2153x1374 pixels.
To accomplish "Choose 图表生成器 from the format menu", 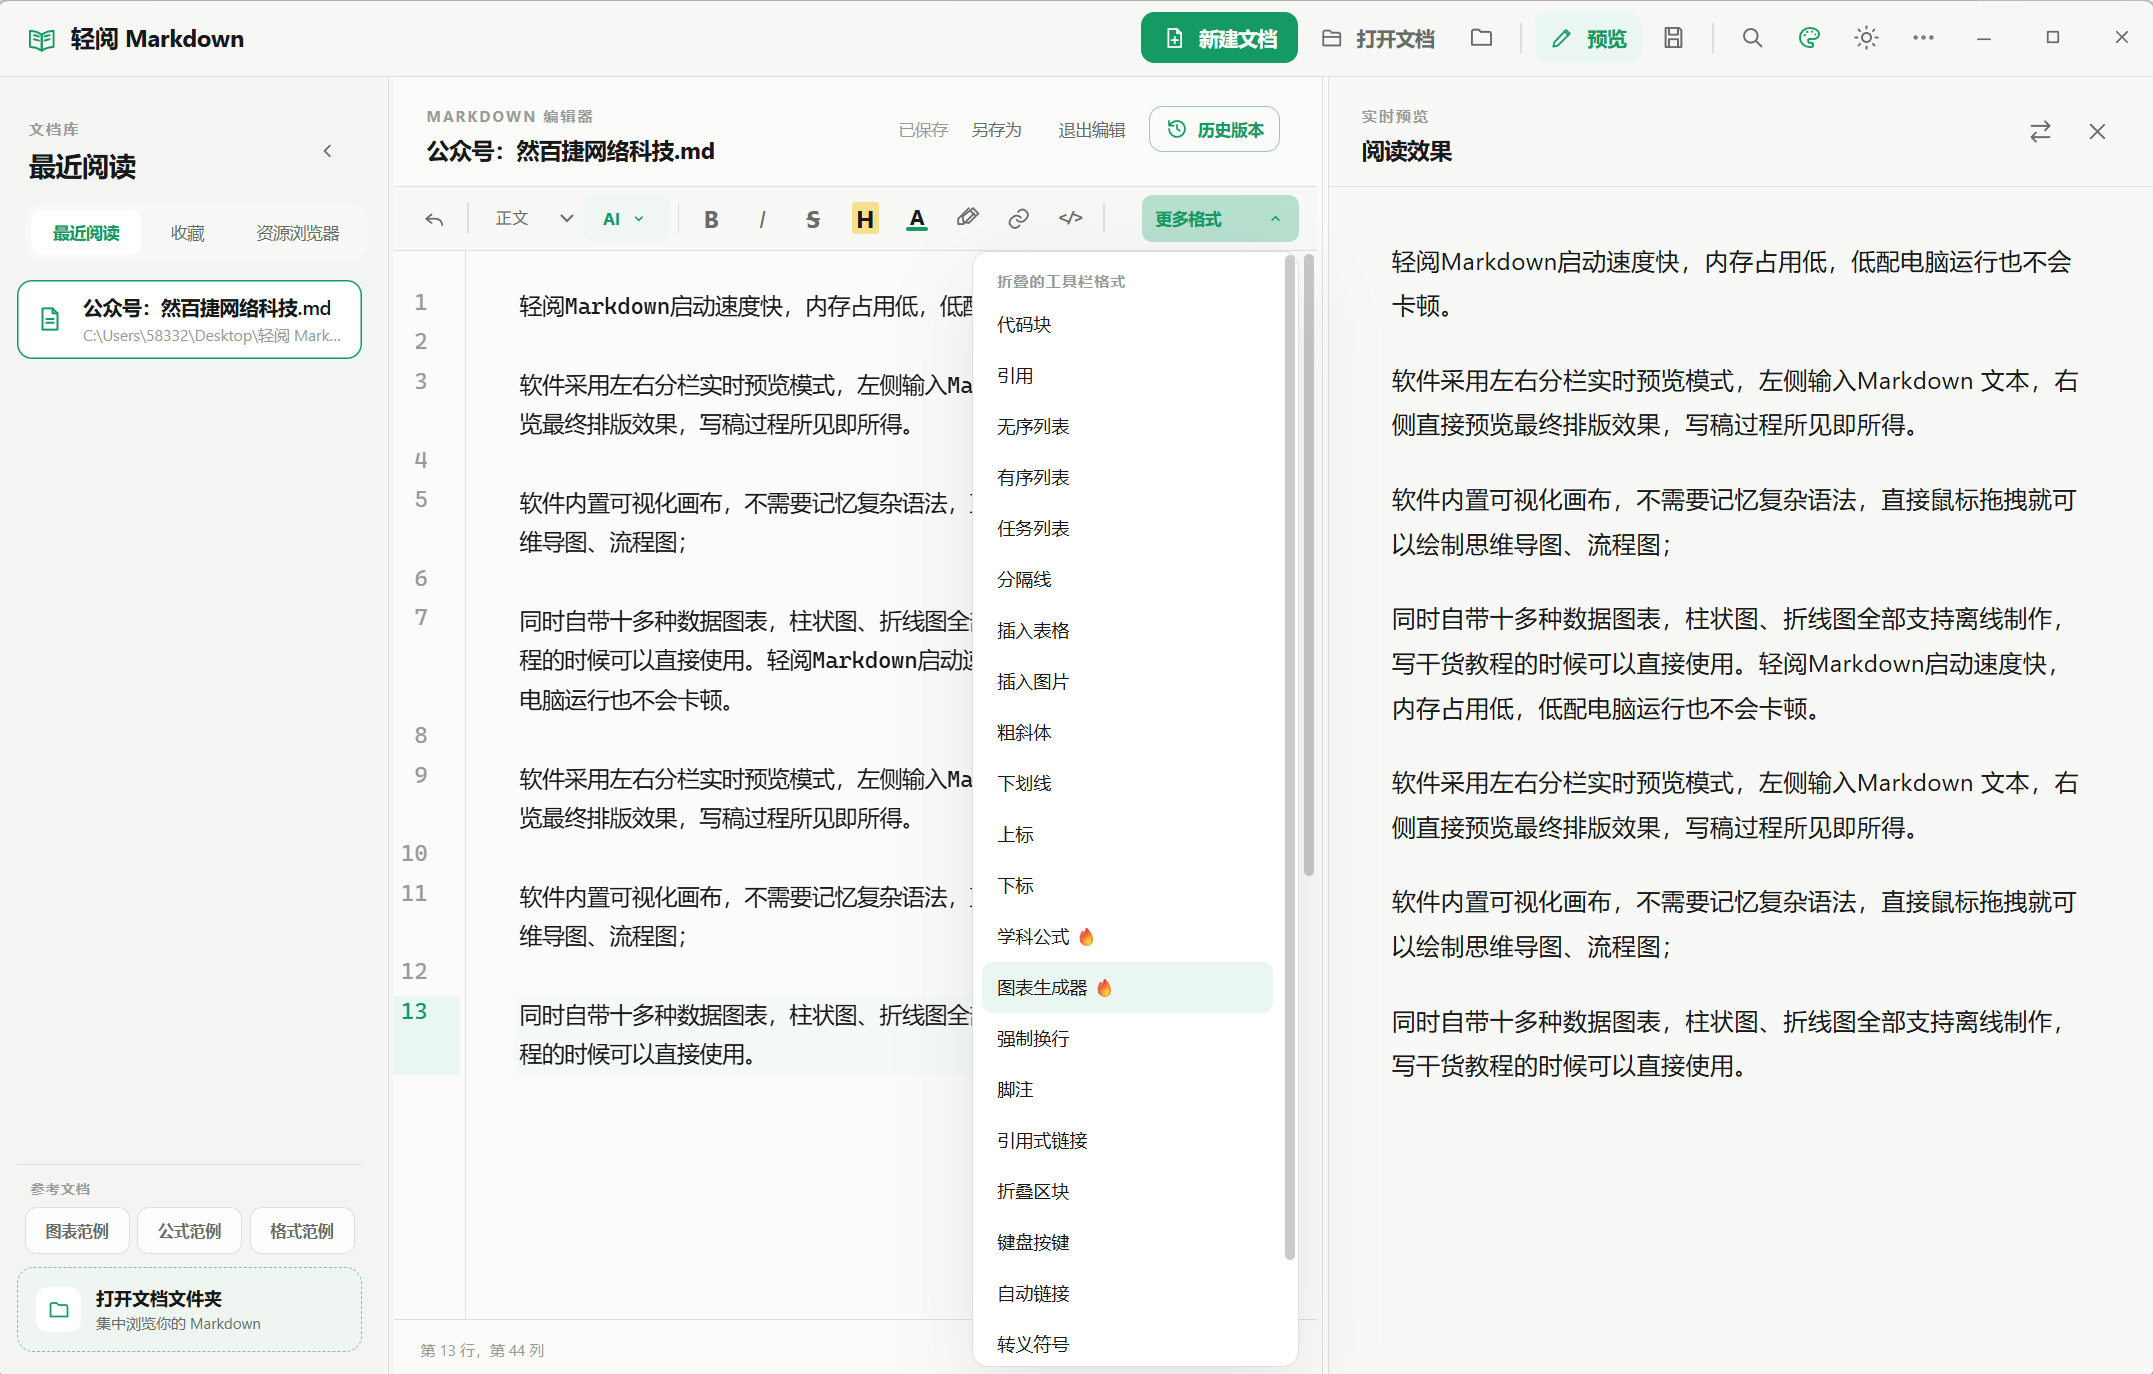I will 1127,988.
